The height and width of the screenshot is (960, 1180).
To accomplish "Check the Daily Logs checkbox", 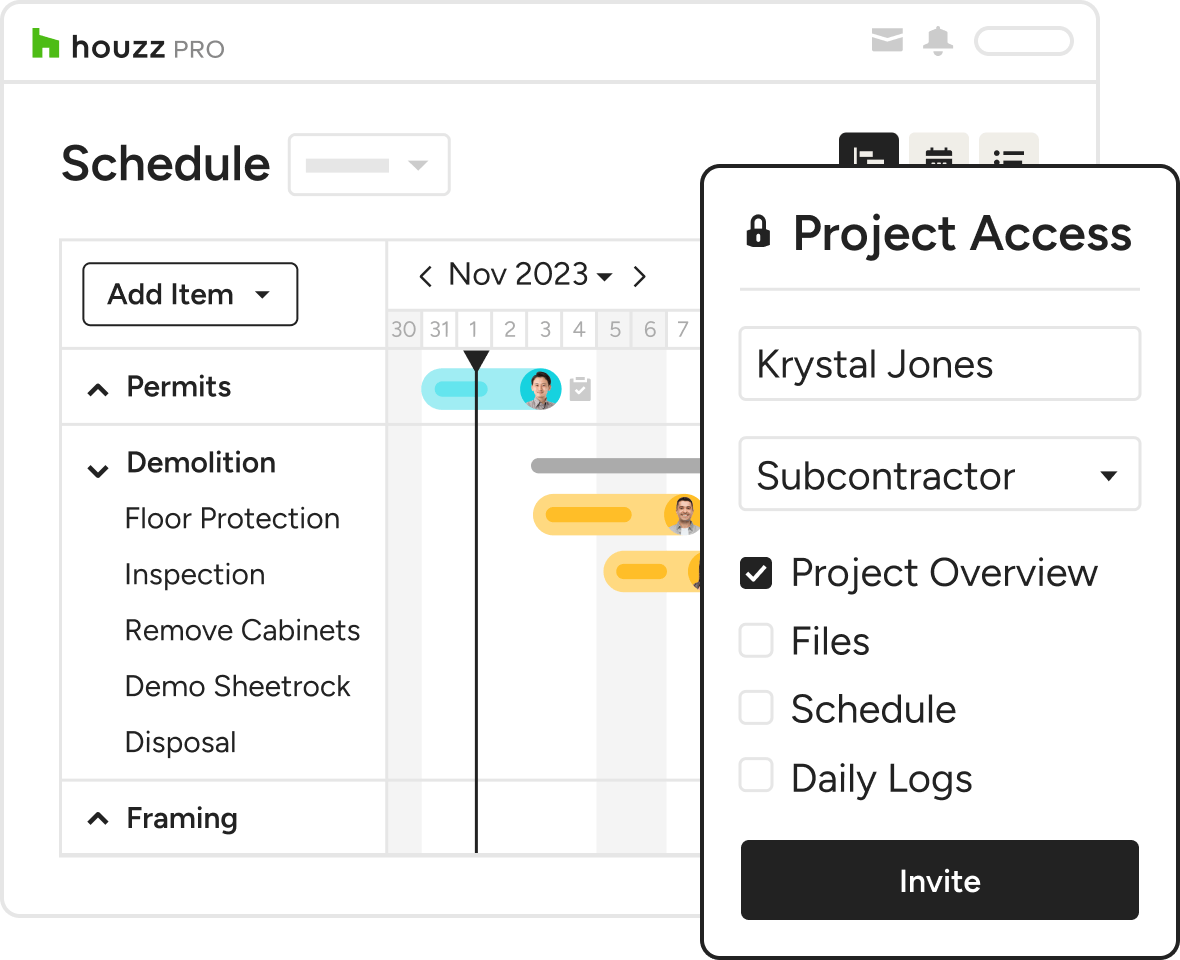I will pos(756,776).
